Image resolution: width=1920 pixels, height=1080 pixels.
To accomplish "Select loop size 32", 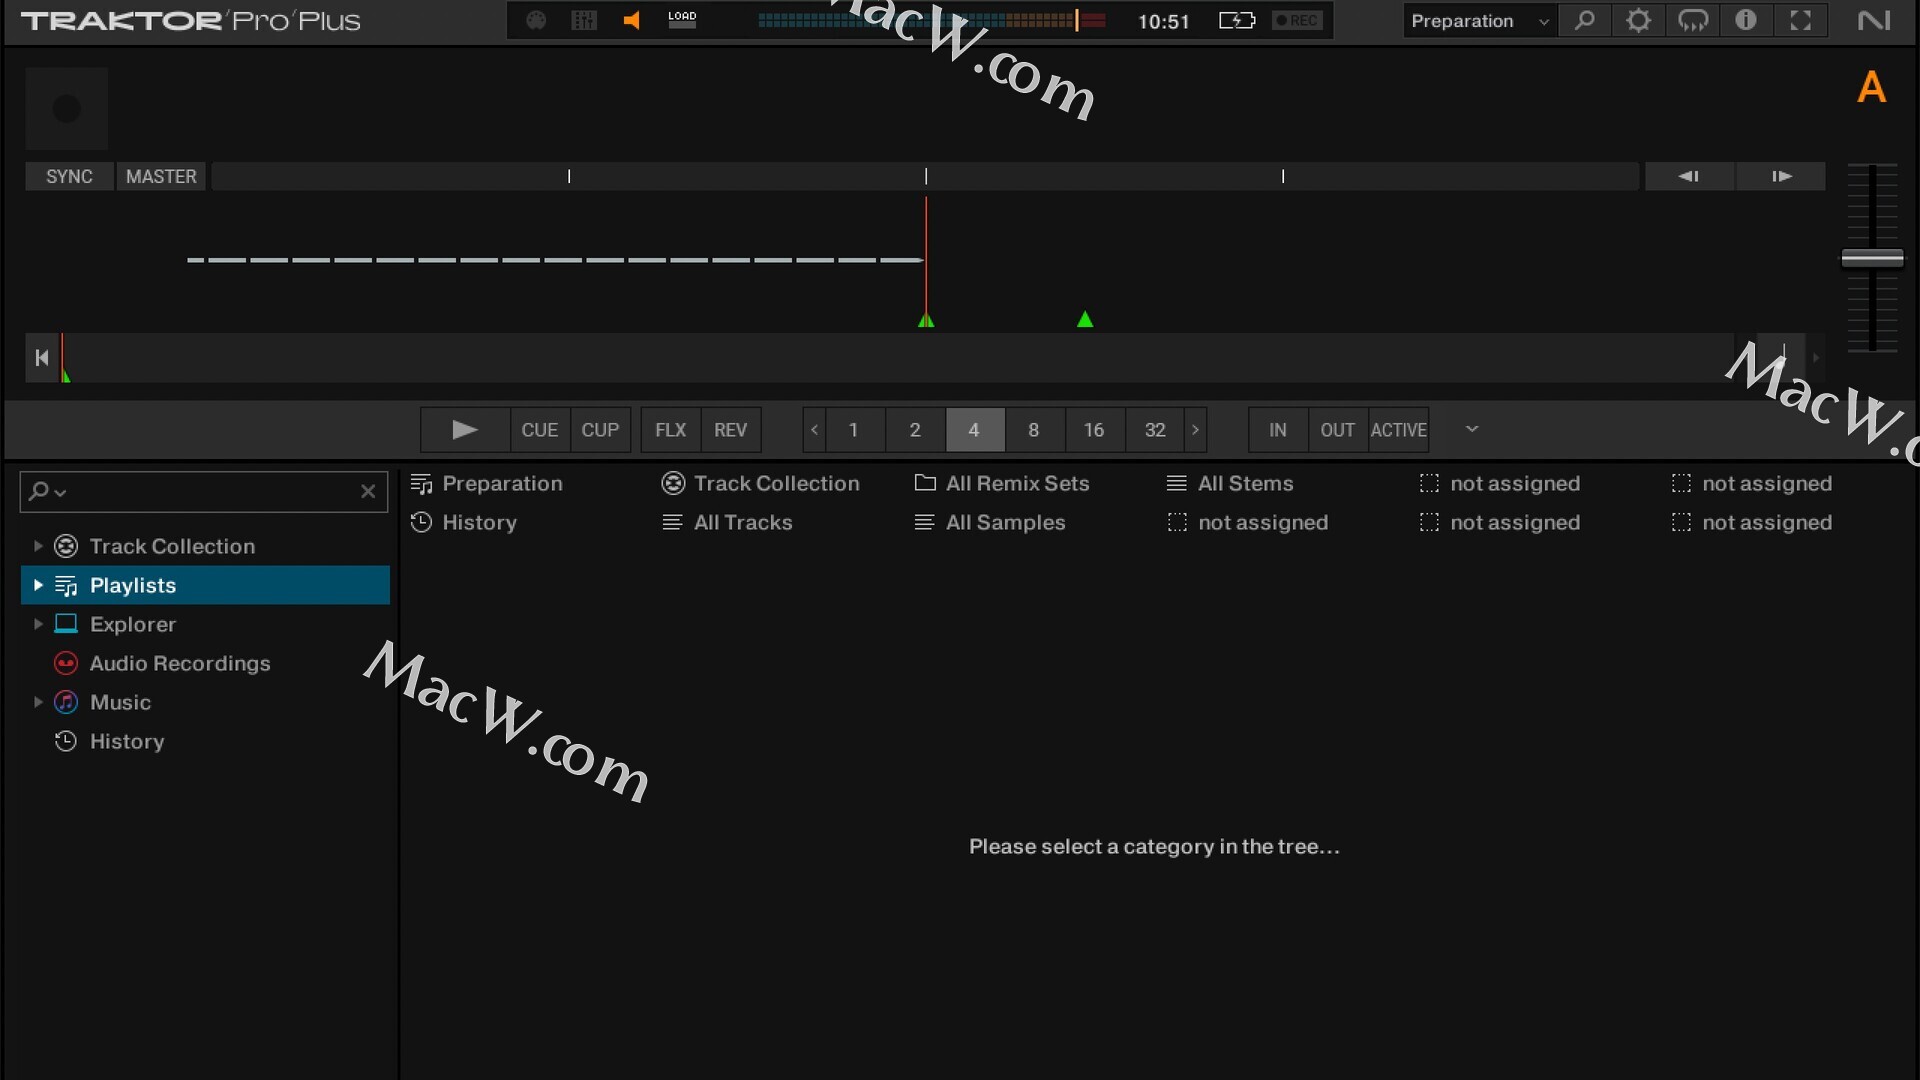I will (x=1155, y=430).
